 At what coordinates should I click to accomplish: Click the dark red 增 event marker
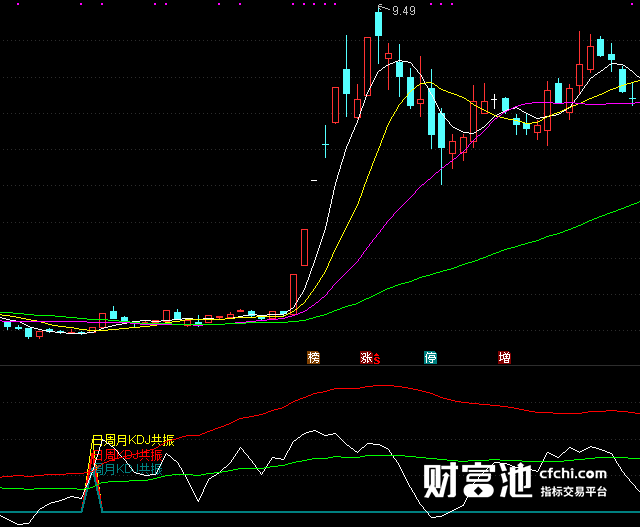click(504, 358)
